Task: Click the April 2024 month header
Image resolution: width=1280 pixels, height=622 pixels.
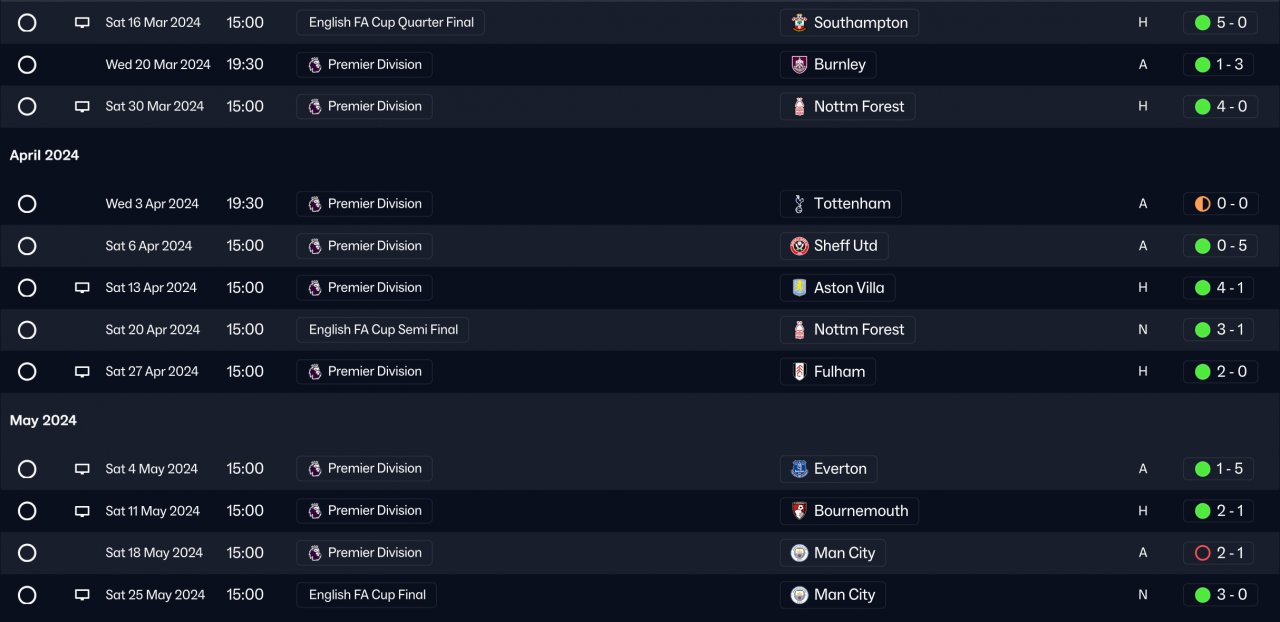Action: click(44, 156)
